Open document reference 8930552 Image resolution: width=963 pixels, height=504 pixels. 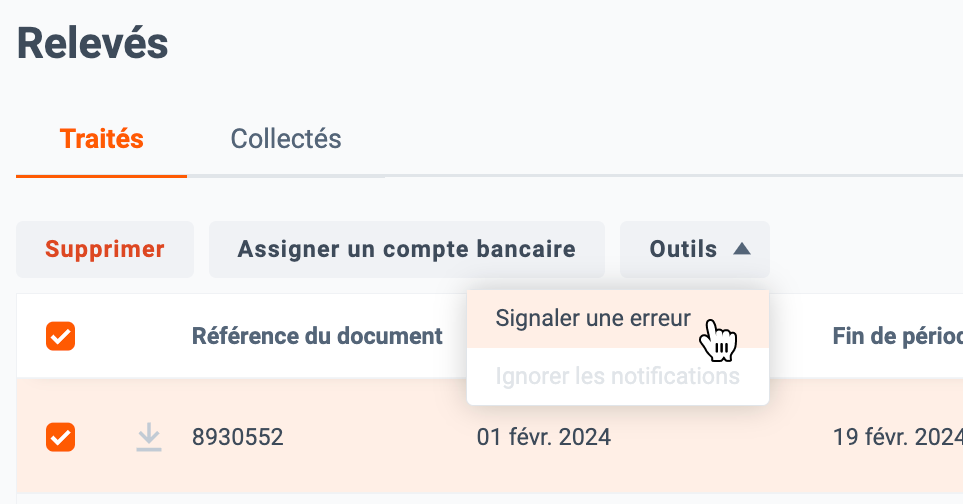(238, 437)
